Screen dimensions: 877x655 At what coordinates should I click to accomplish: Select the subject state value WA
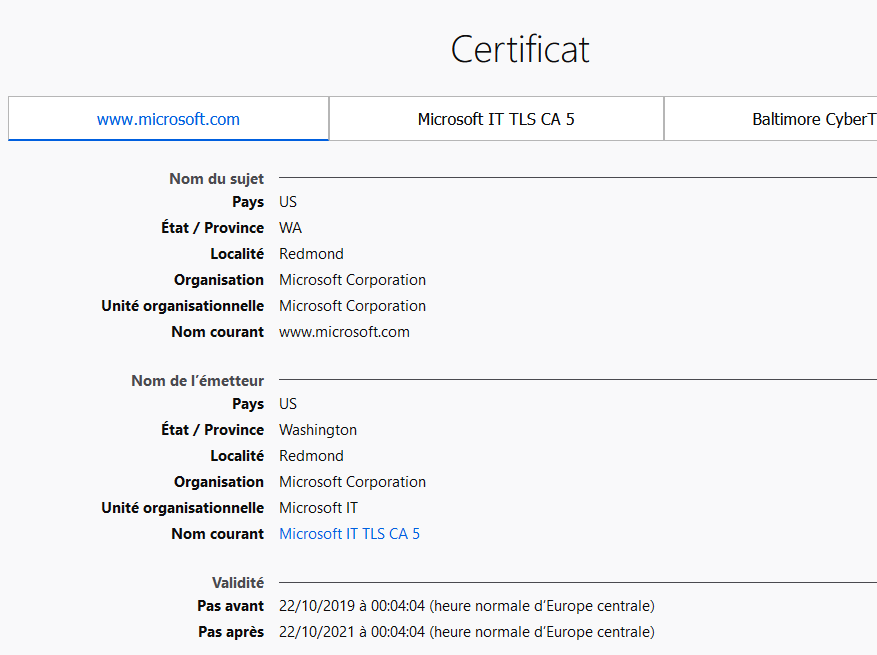290,228
